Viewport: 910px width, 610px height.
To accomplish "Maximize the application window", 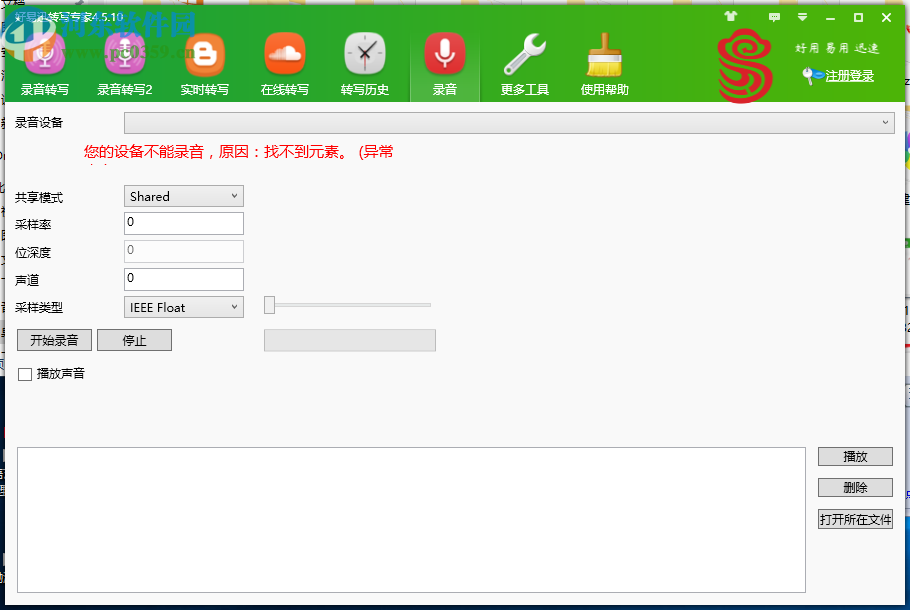I will click(858, 17).
